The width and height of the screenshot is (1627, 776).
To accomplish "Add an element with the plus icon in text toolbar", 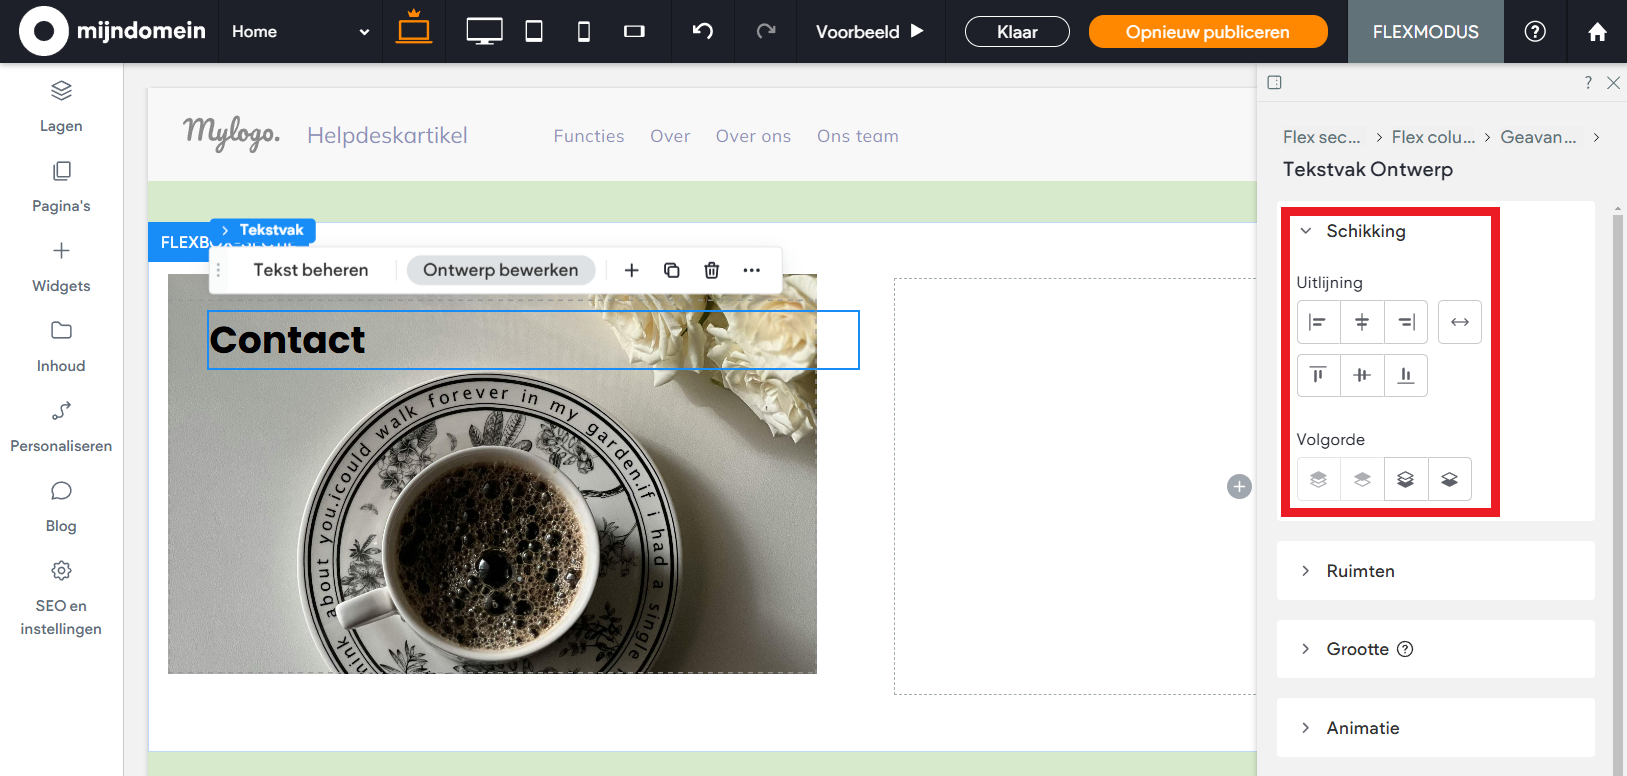I will point(632,270).
